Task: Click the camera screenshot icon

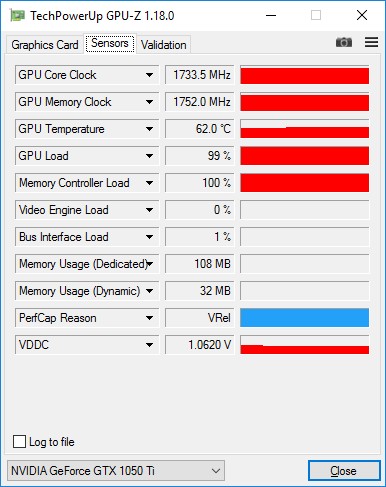Action: pos(344,42)
